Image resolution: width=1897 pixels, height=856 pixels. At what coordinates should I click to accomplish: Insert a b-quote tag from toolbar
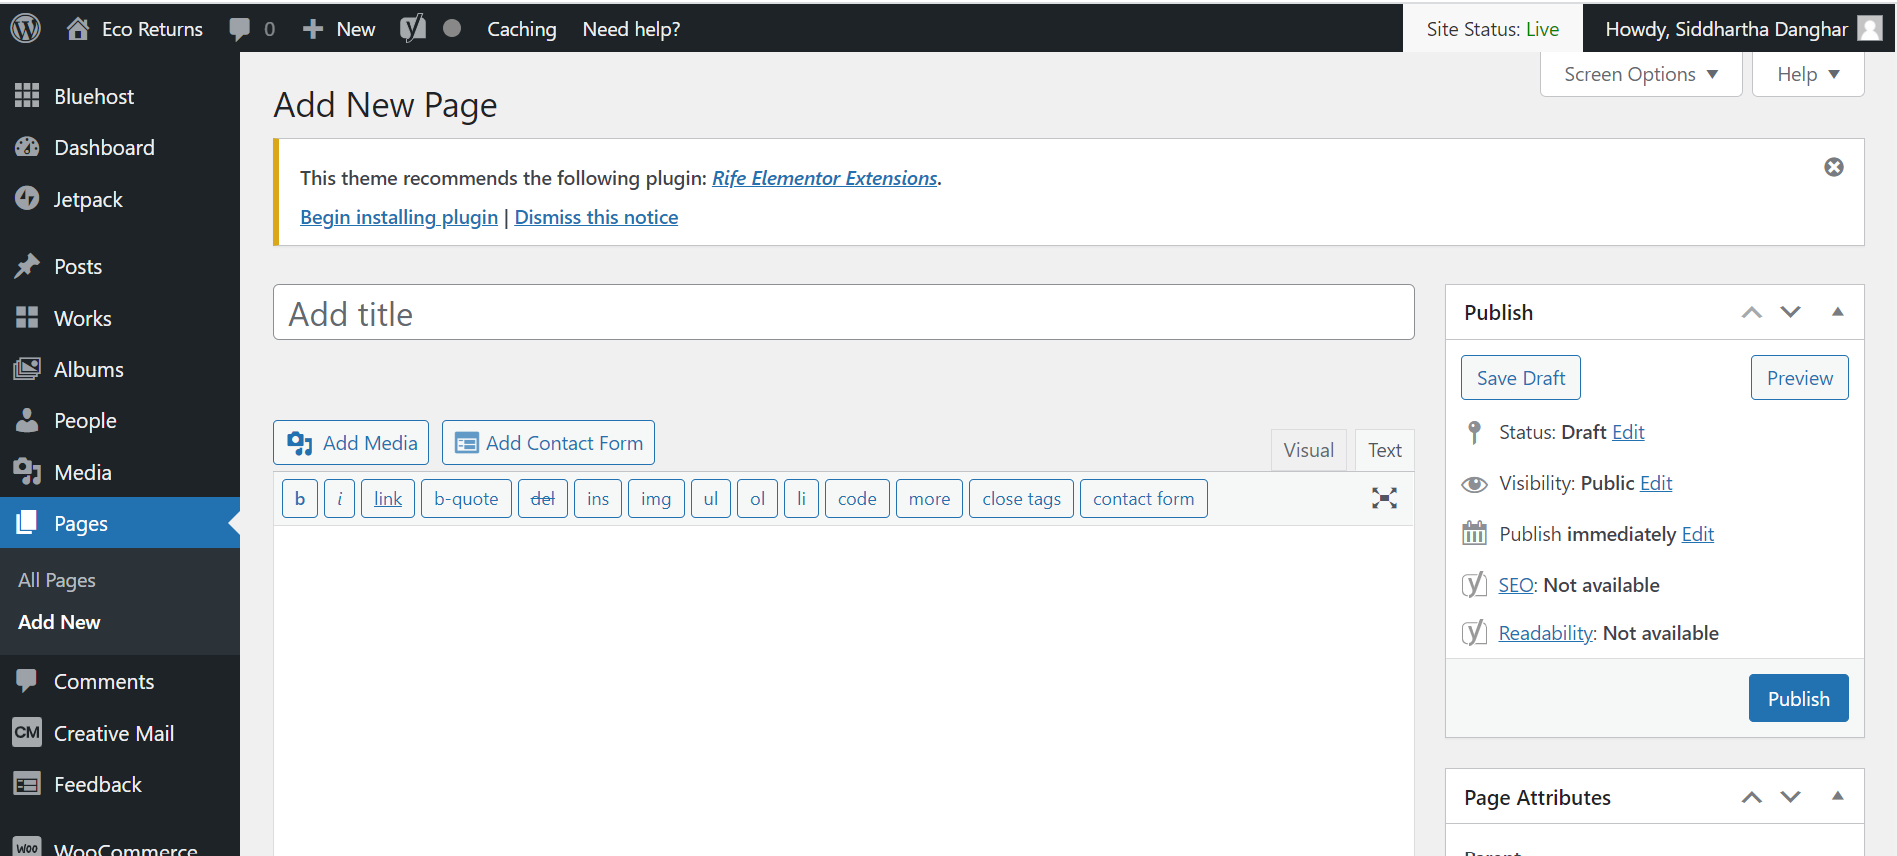(466, 499)
